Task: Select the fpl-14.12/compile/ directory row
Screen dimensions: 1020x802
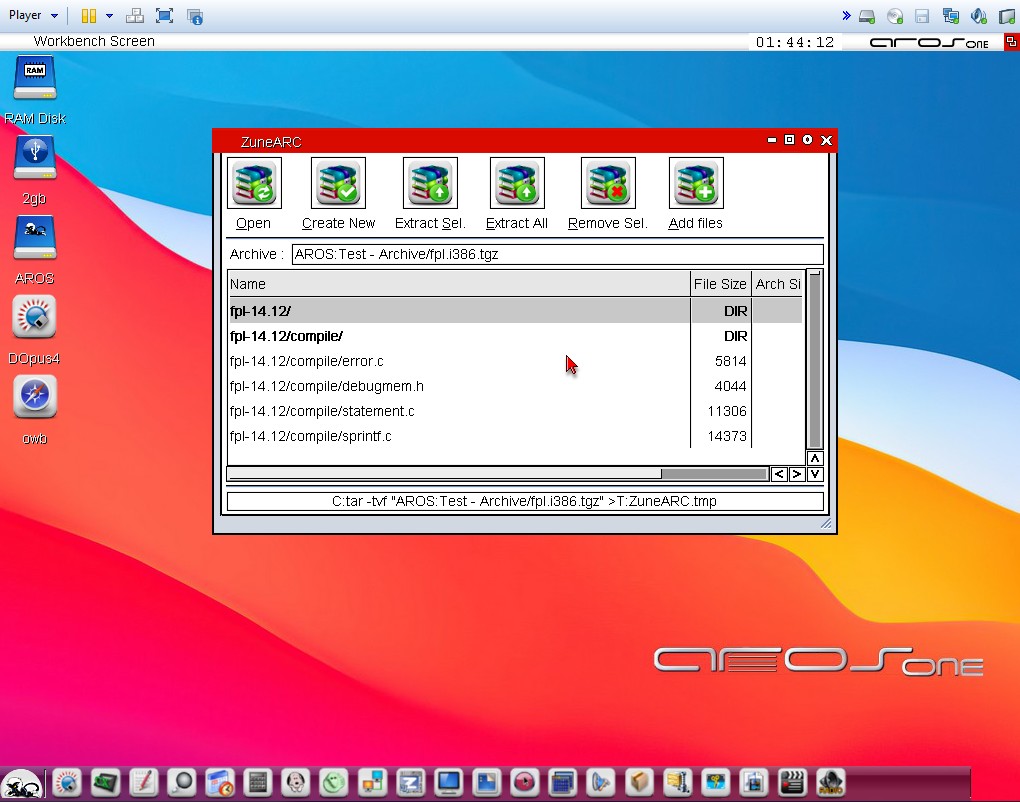Action: click(458, 336)
